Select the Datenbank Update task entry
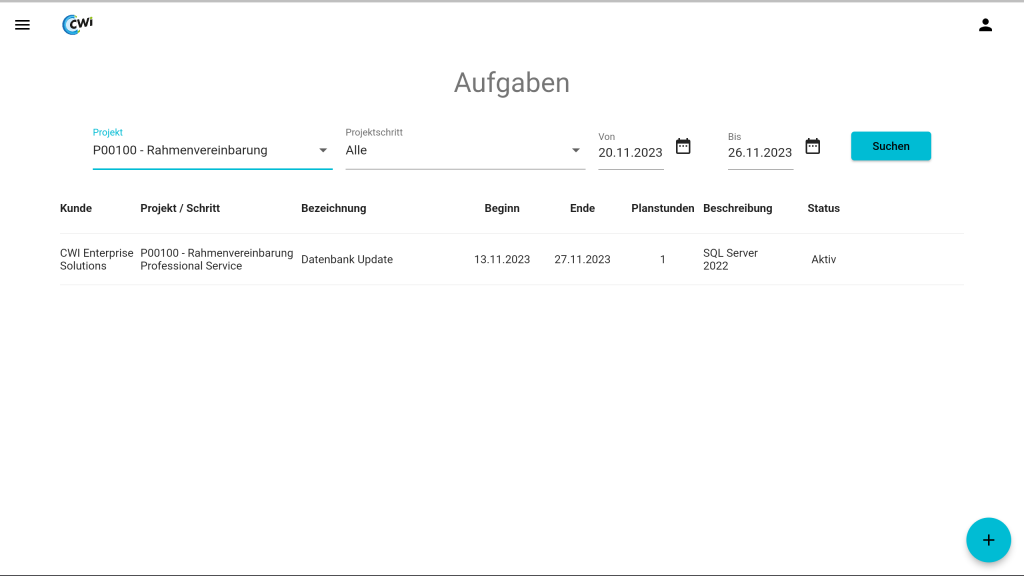The width and height of the screenshot is (1024, 576). [347, 260]
